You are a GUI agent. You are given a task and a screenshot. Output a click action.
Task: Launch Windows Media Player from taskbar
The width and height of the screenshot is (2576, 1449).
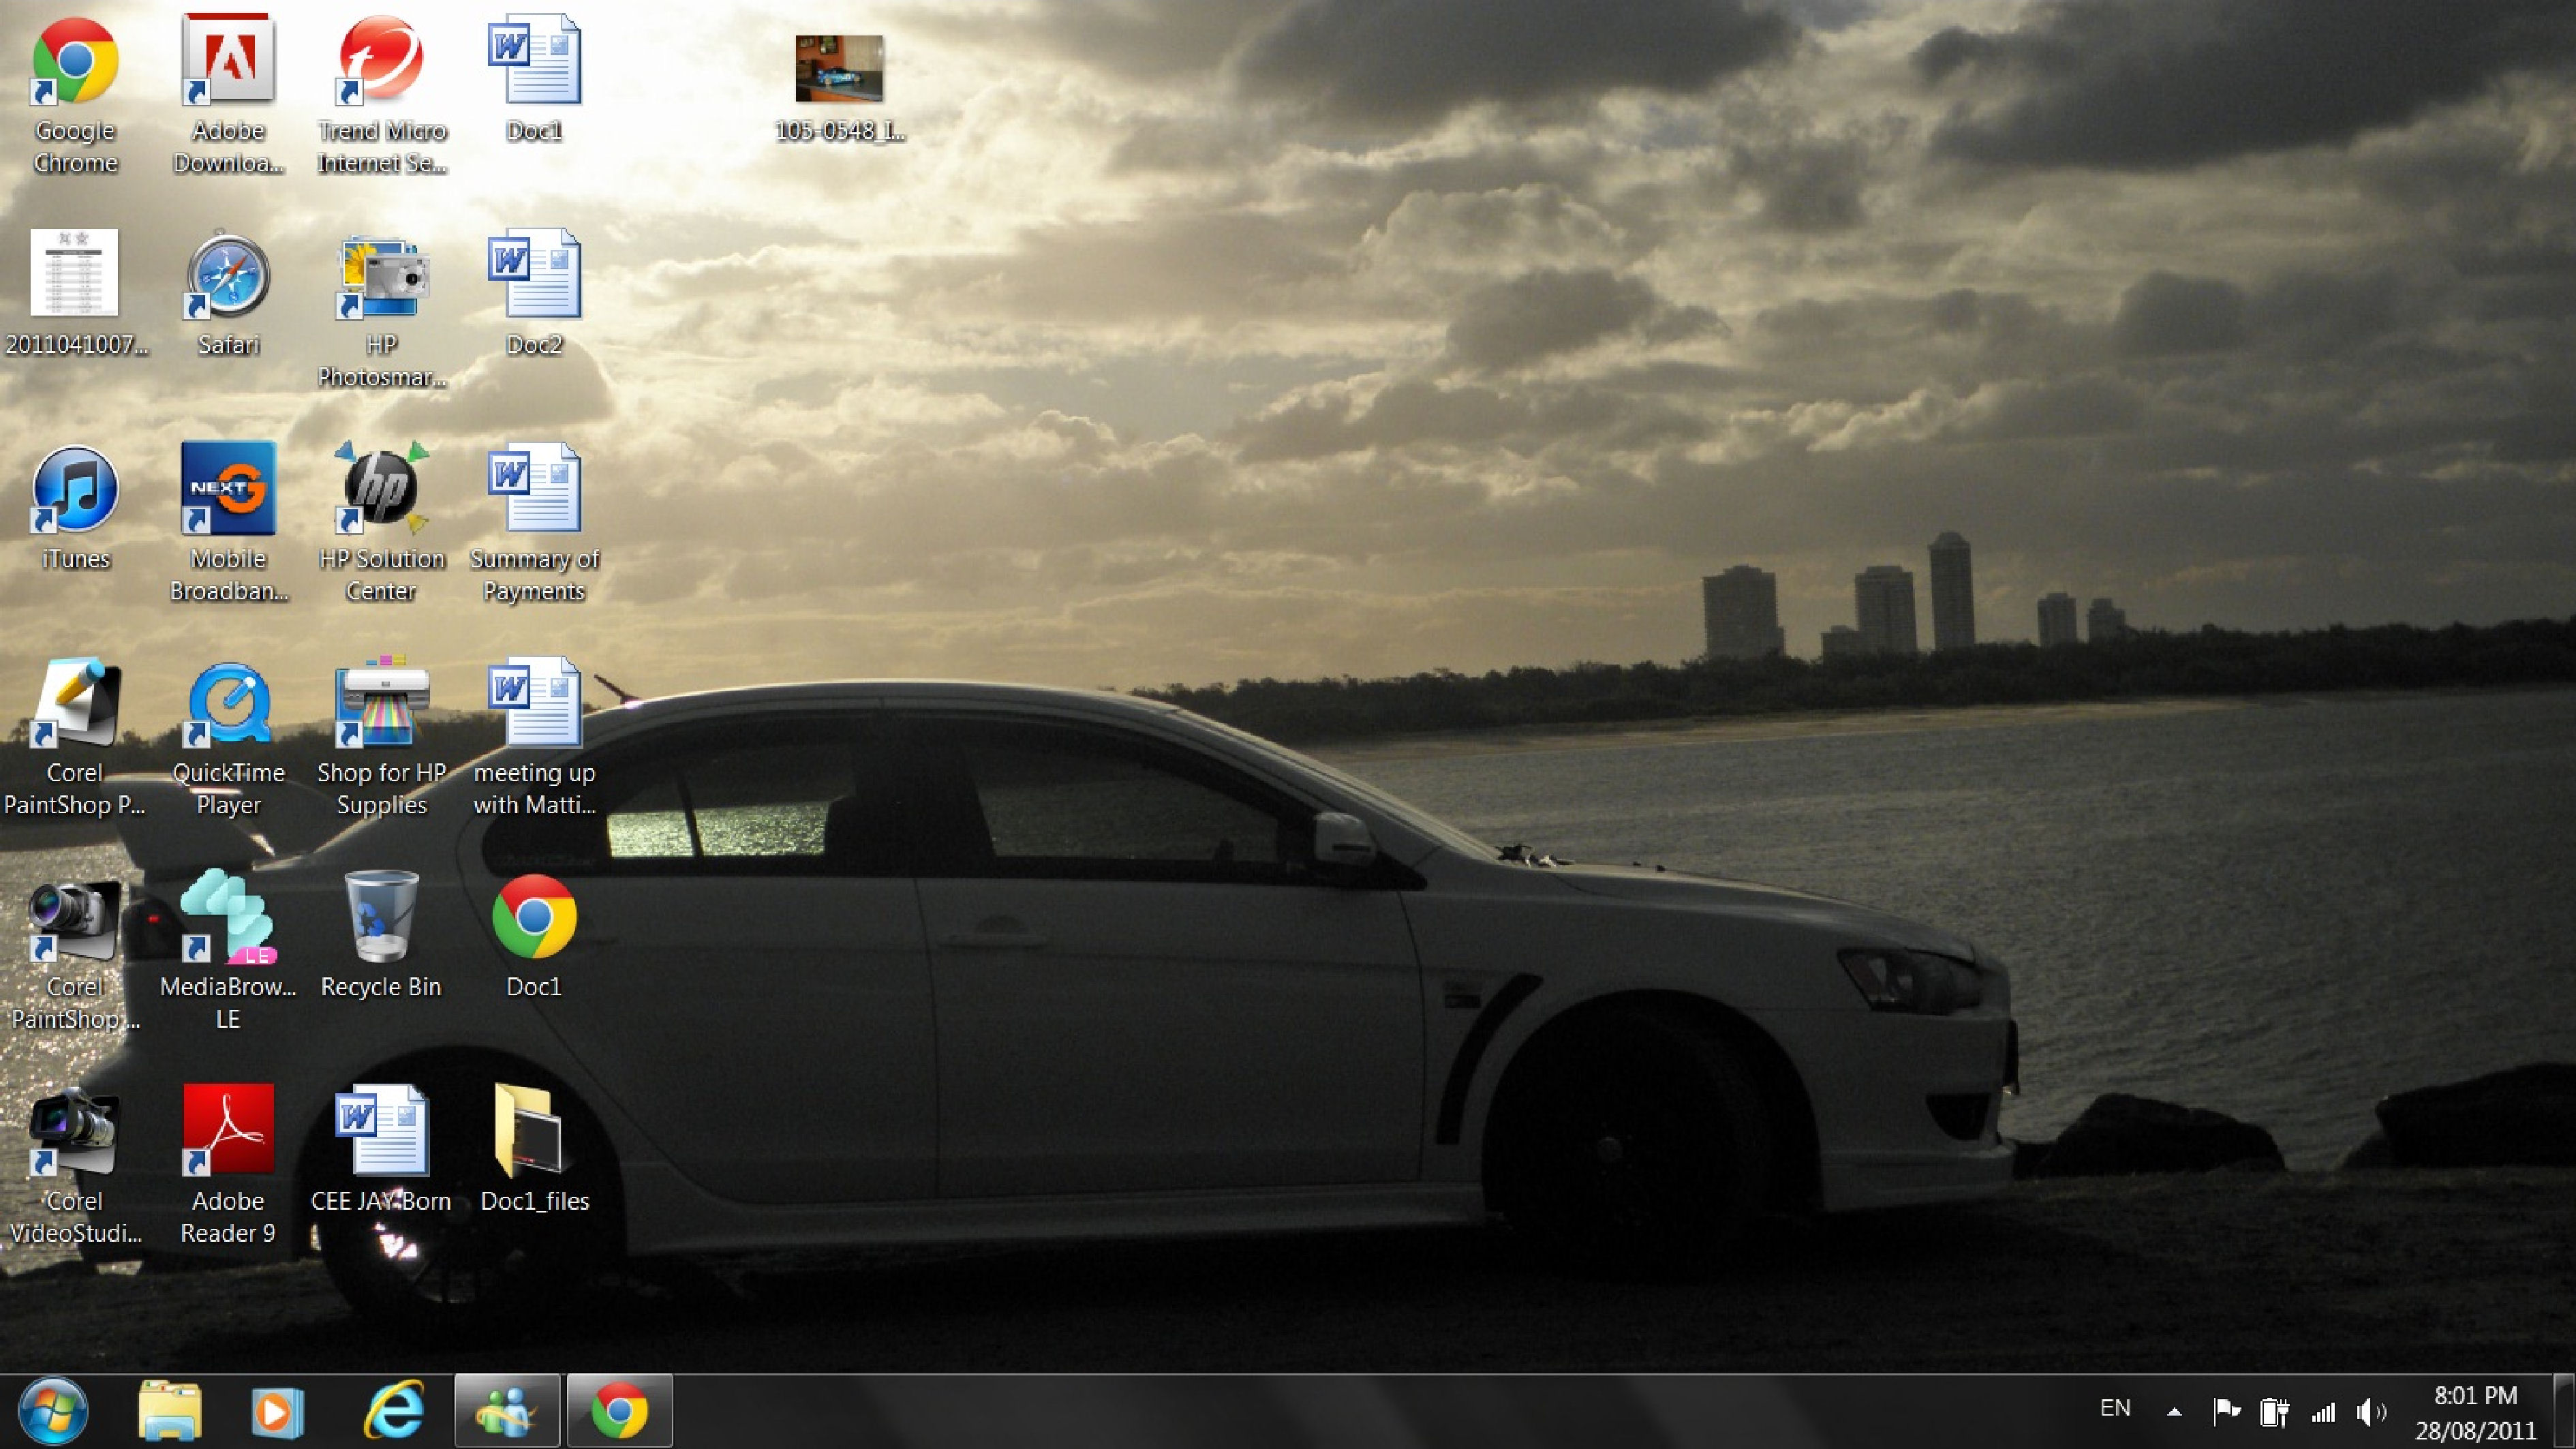(x=278, y=1411)
